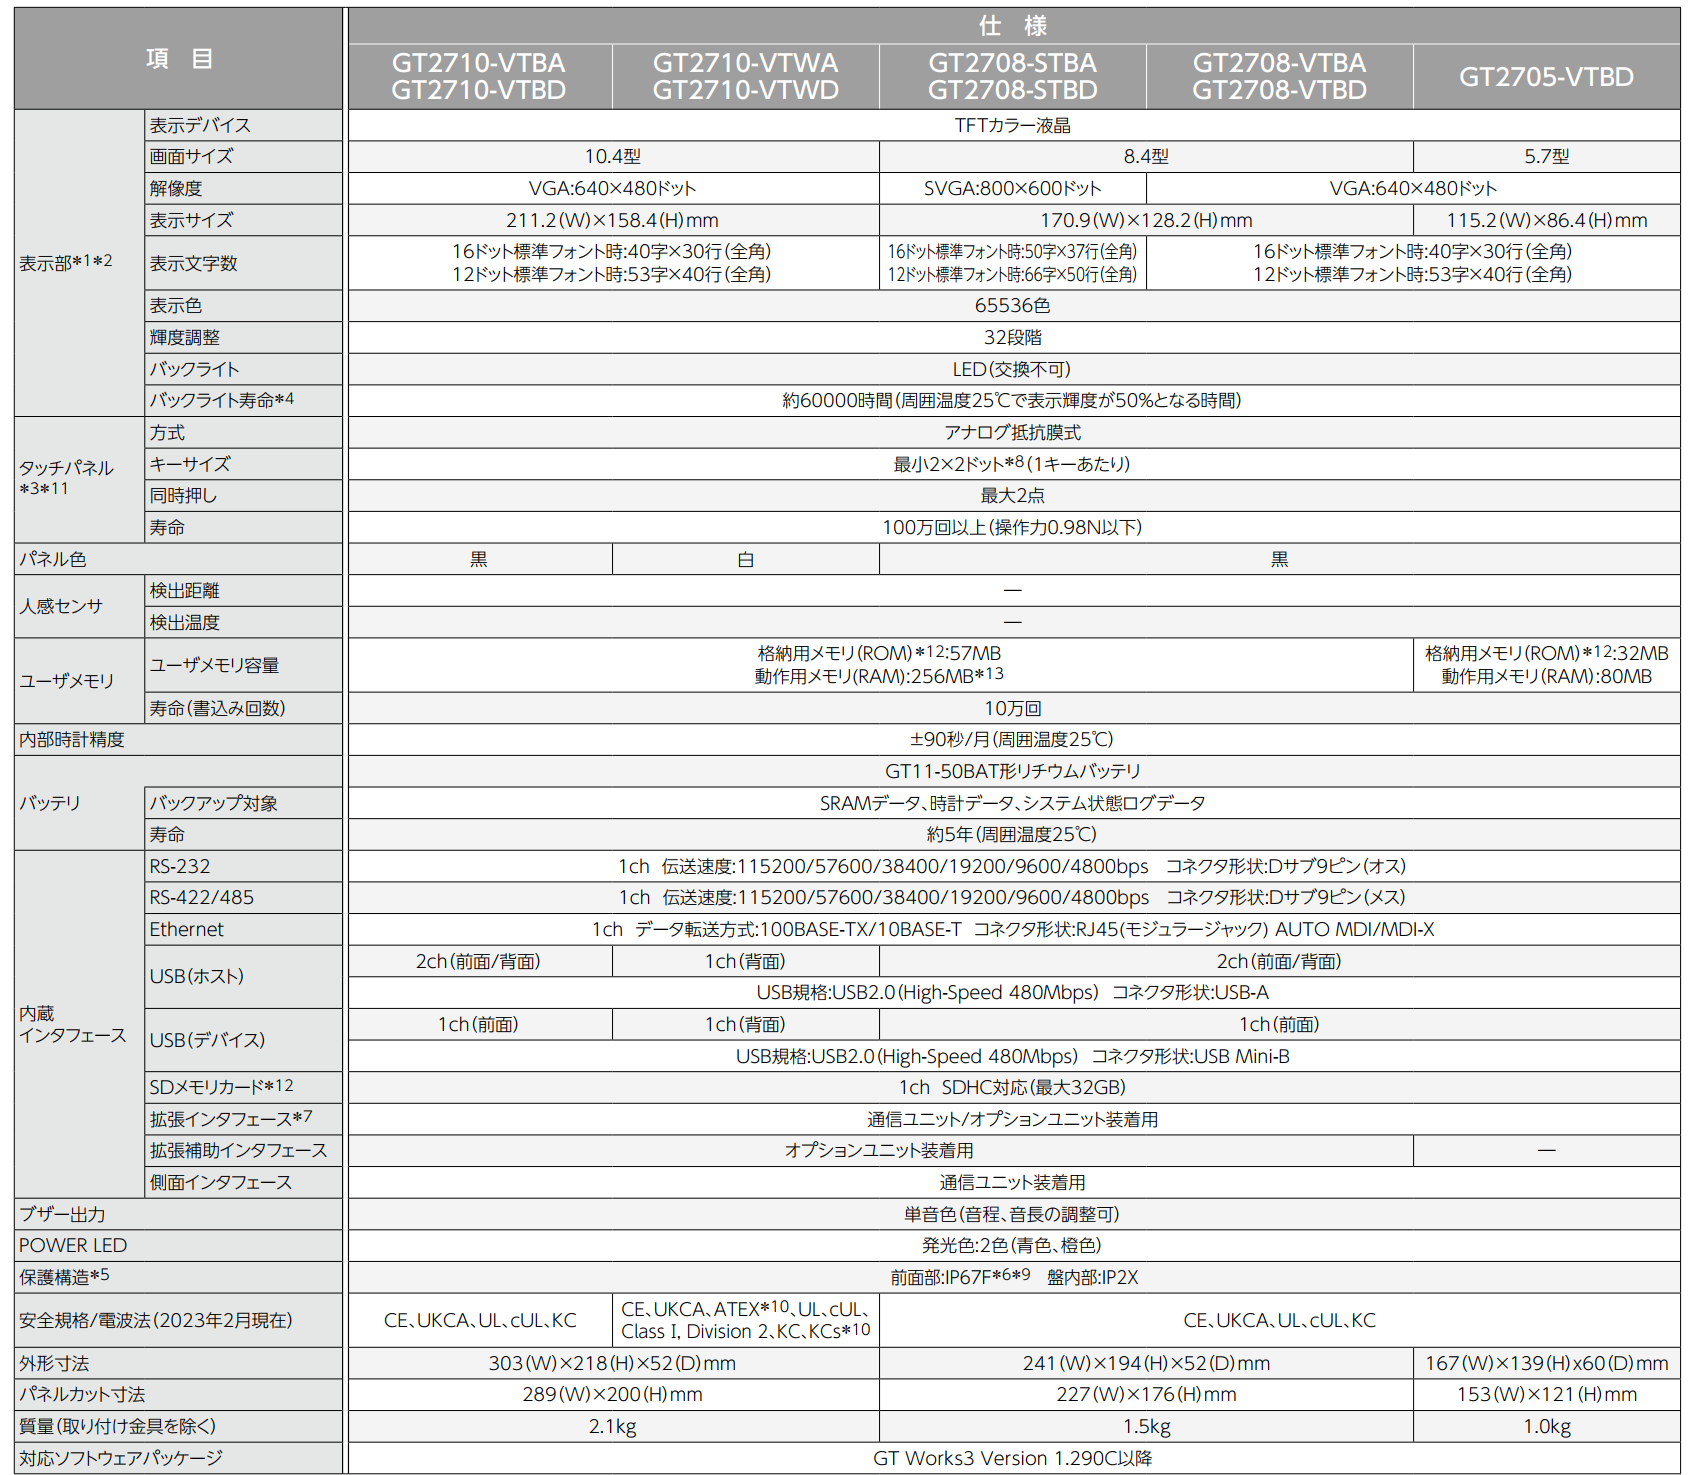Click the 仕様 header cell
This screenshot has width=1700, height=1475.
click(1013, 26)
